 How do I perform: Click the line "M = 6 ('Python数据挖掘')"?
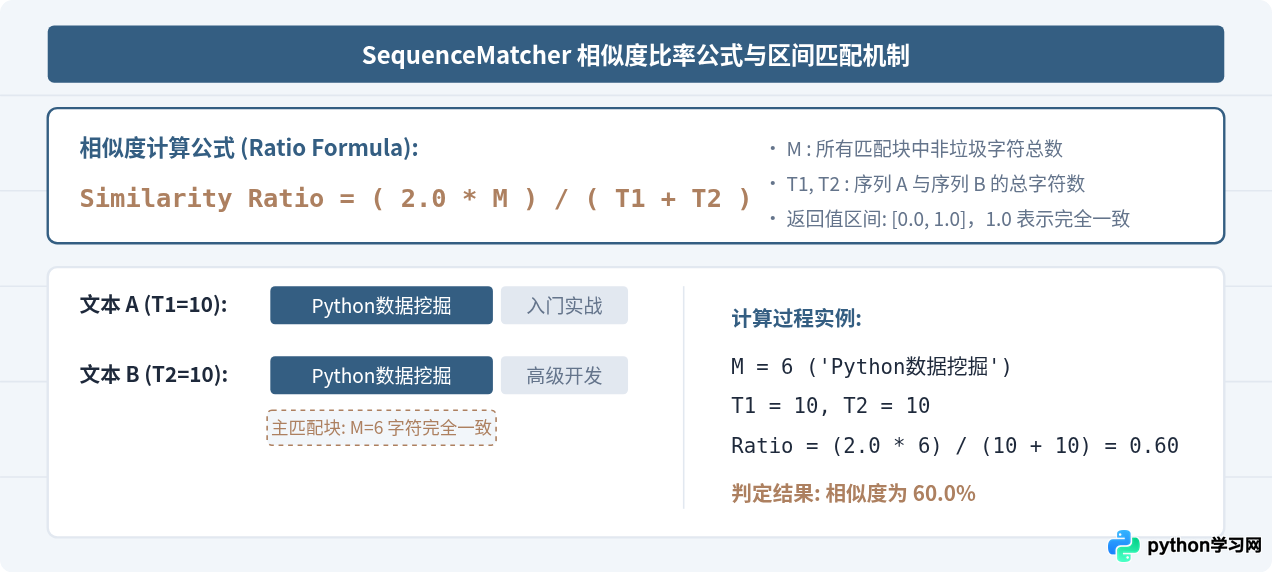coord(872,367)
